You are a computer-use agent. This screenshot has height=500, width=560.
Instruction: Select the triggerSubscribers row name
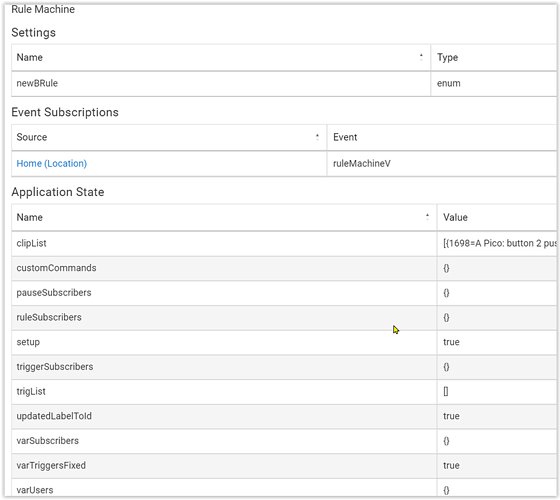point(55,367)
